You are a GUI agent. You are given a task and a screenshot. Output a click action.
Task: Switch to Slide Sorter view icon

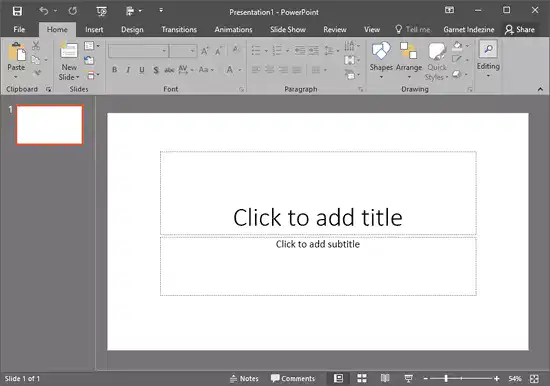(x=362, y=378)
